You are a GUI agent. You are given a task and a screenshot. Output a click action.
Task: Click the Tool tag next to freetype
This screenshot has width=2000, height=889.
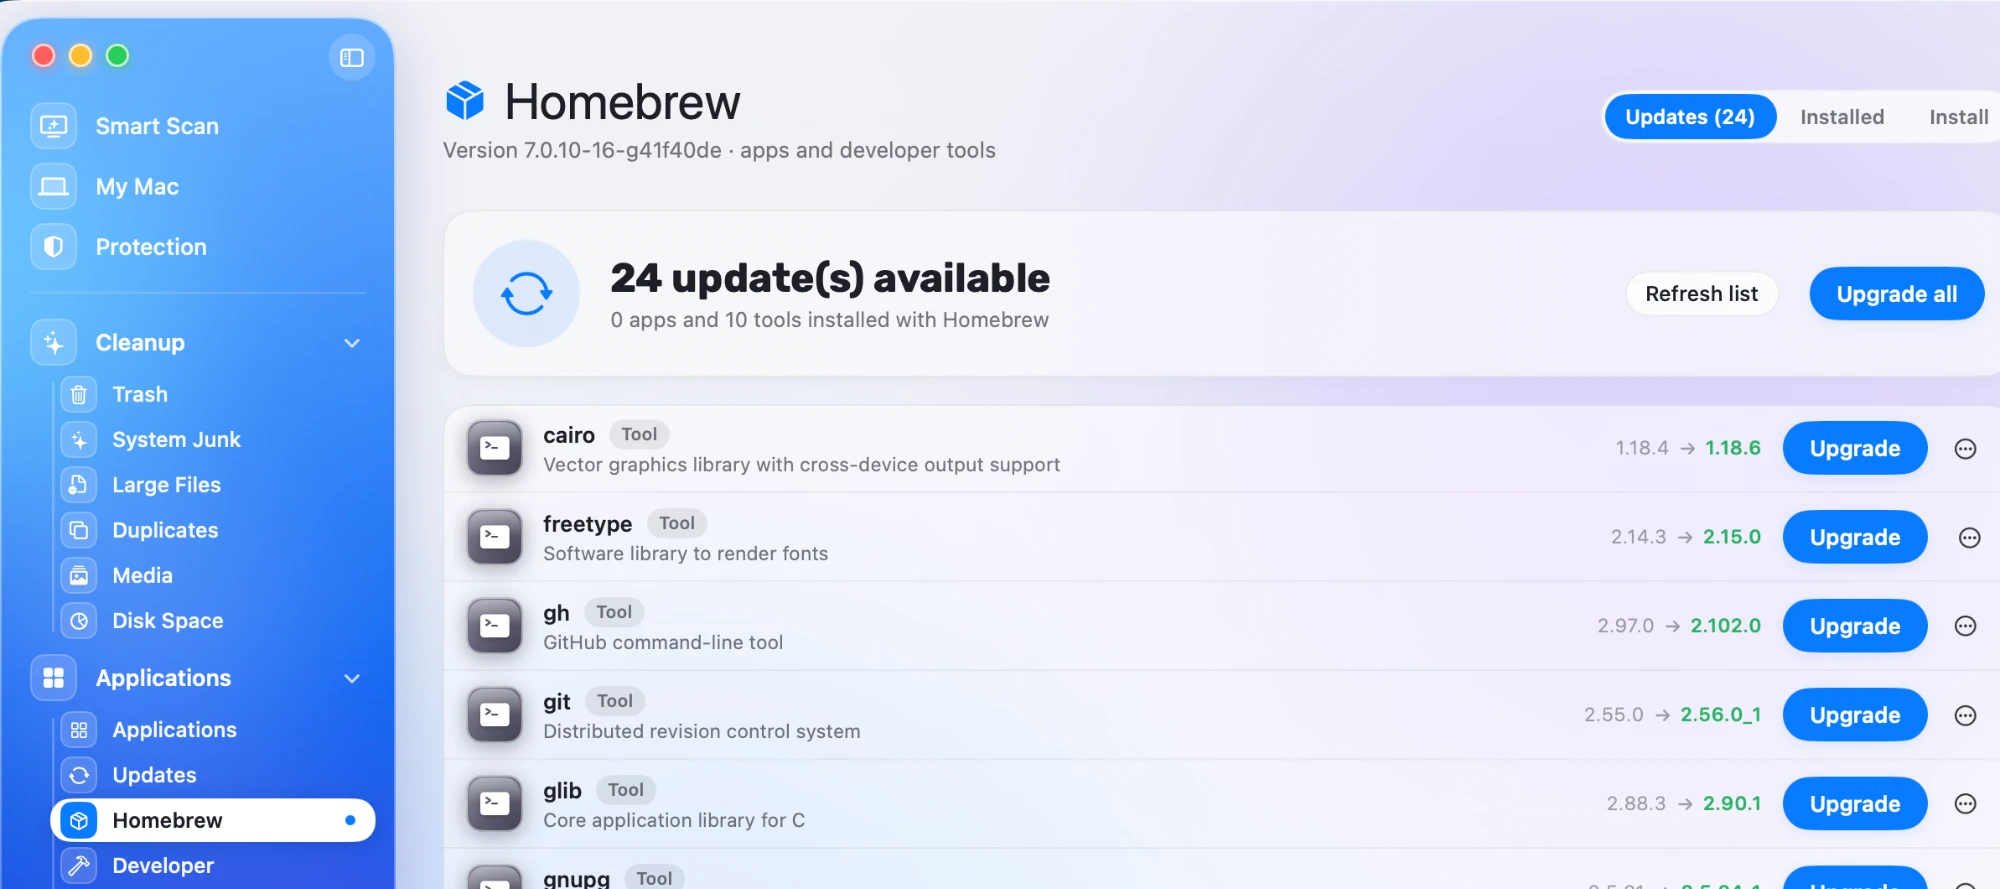(x=677, y=523)
